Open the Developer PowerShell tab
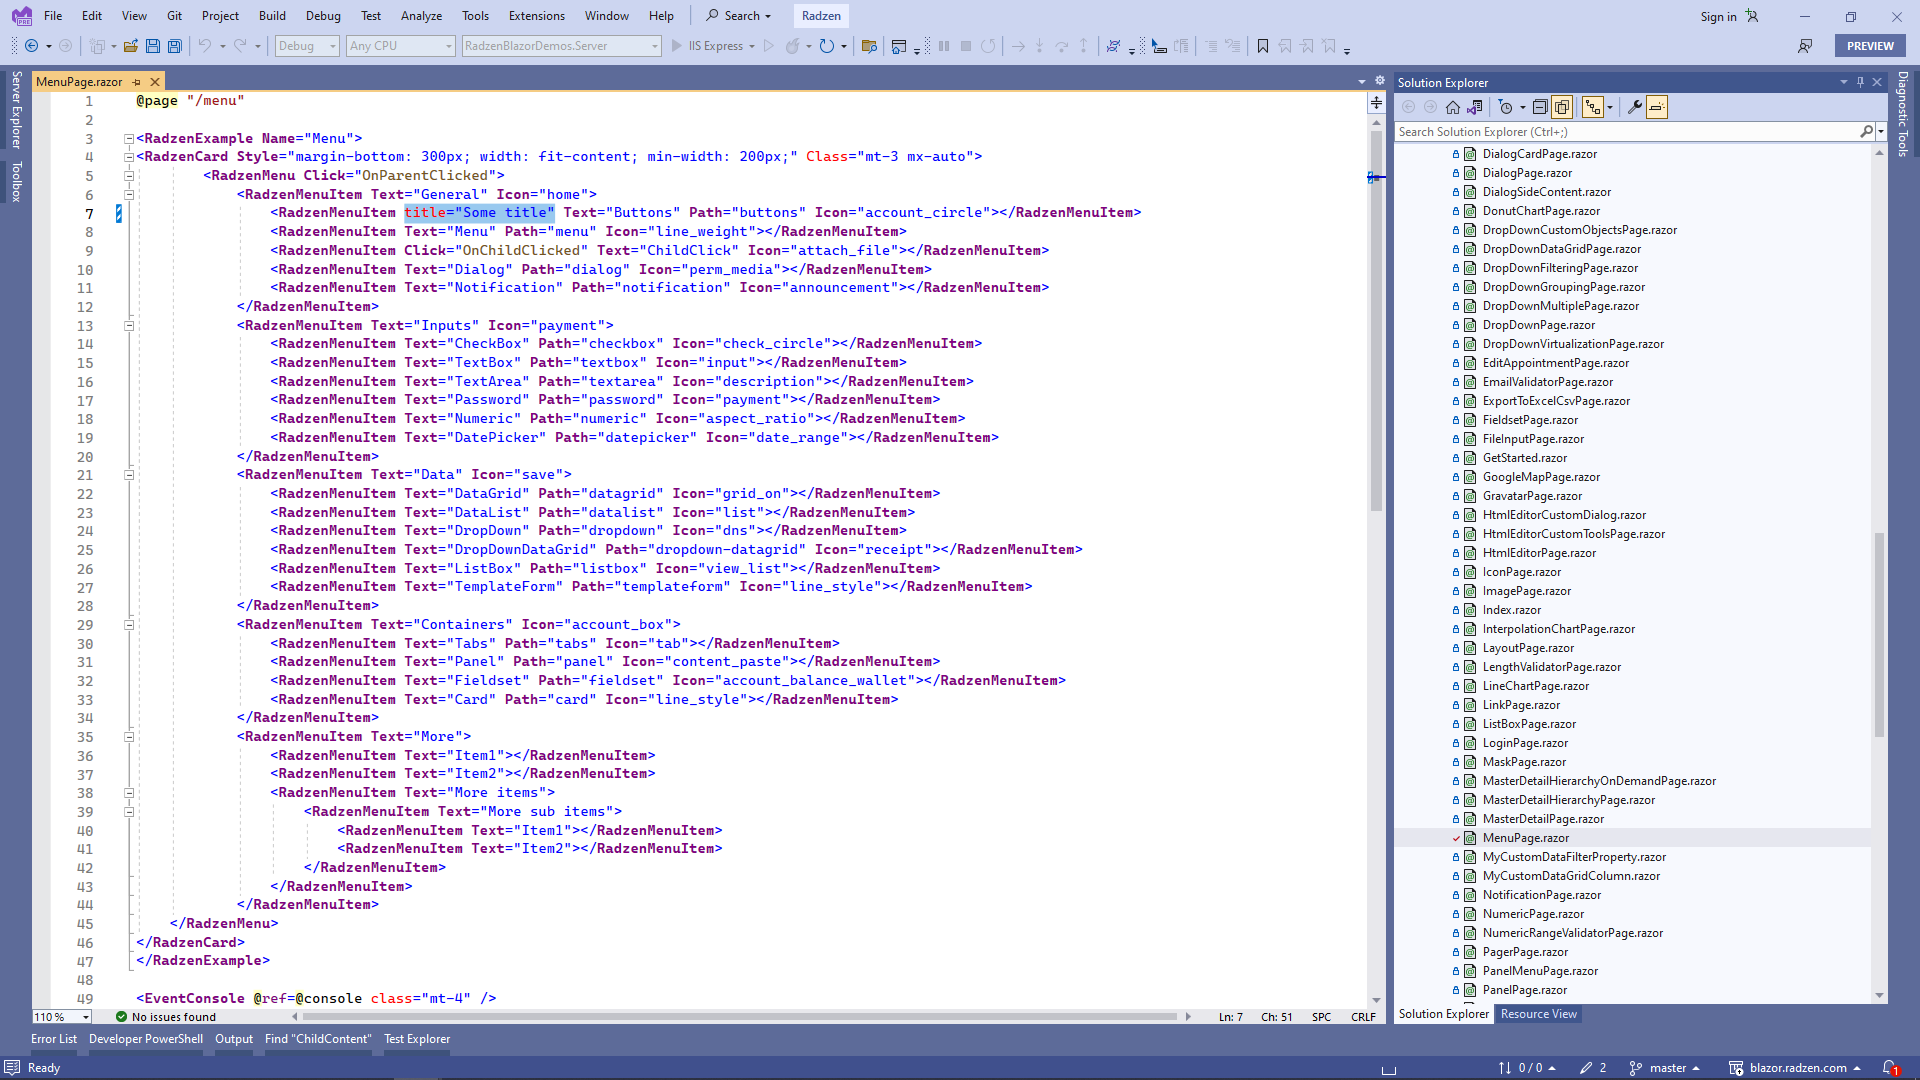Viewport: 1920px width, 1080px height. [x=146, y=1039]
